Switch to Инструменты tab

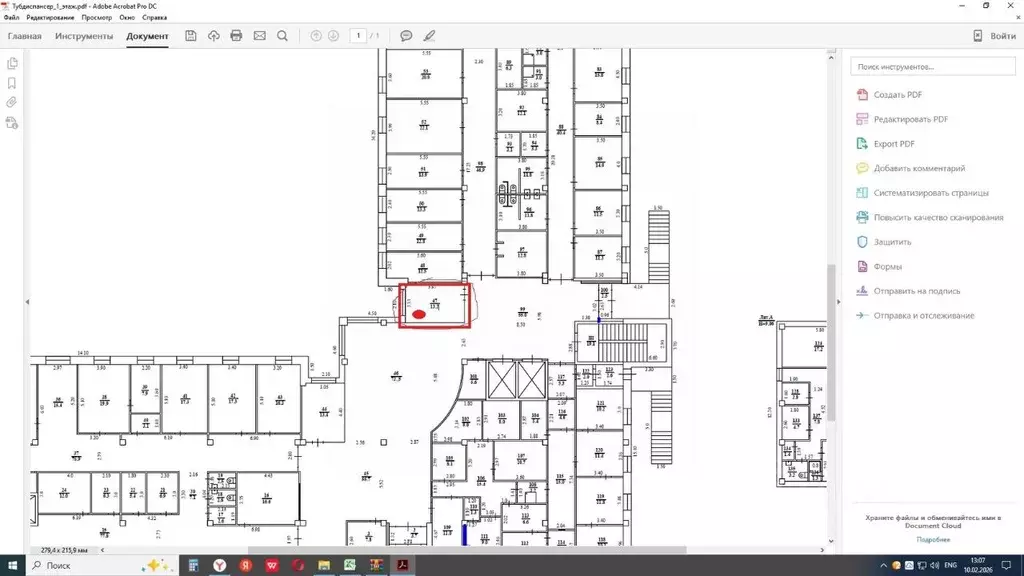tap(84, 36)
